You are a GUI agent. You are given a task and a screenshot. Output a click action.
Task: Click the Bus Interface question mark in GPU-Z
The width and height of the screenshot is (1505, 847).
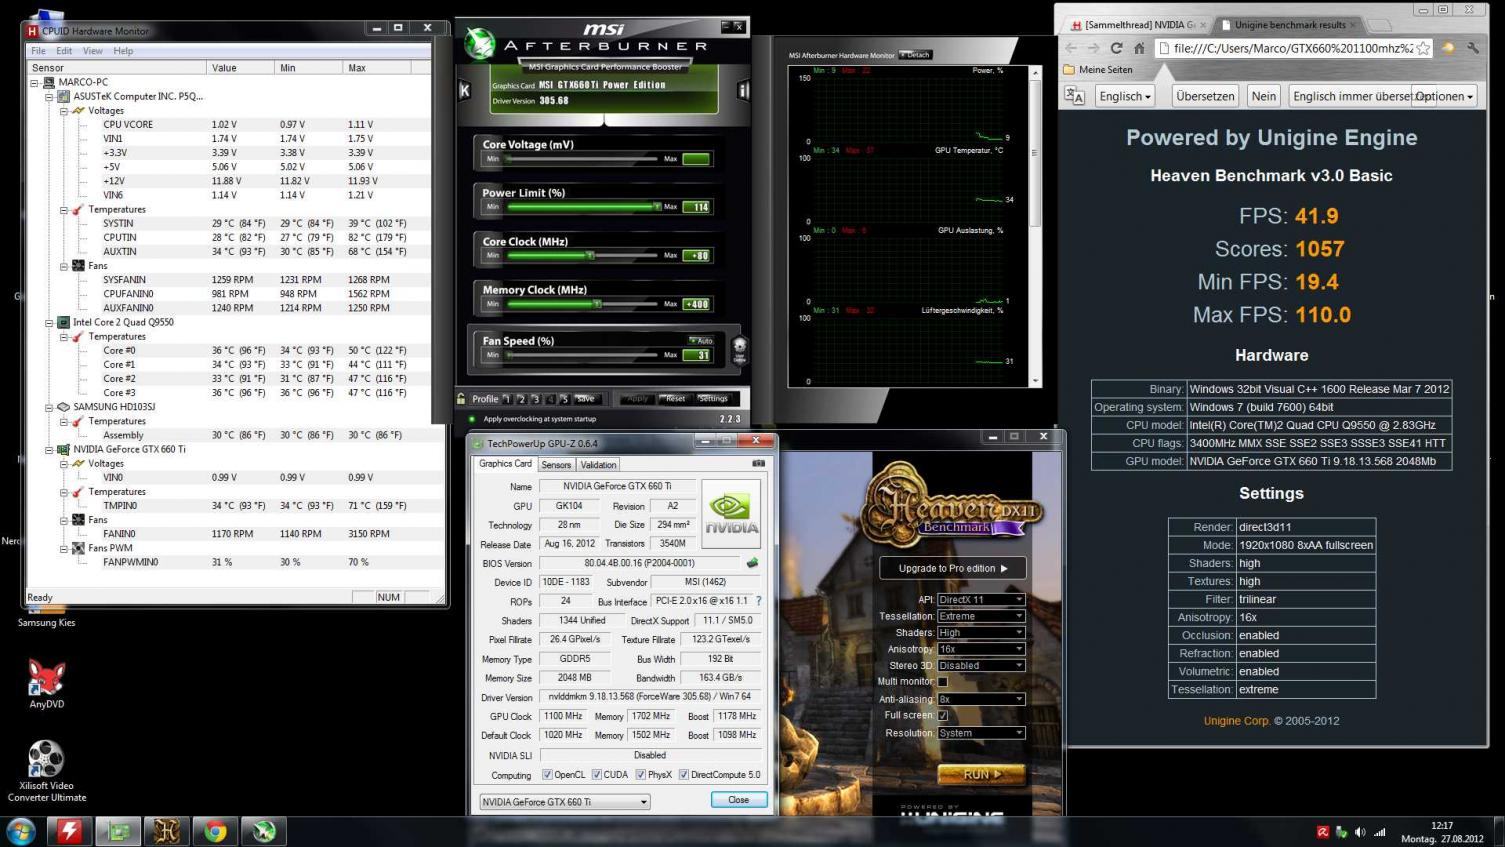[x=758, y=601]
